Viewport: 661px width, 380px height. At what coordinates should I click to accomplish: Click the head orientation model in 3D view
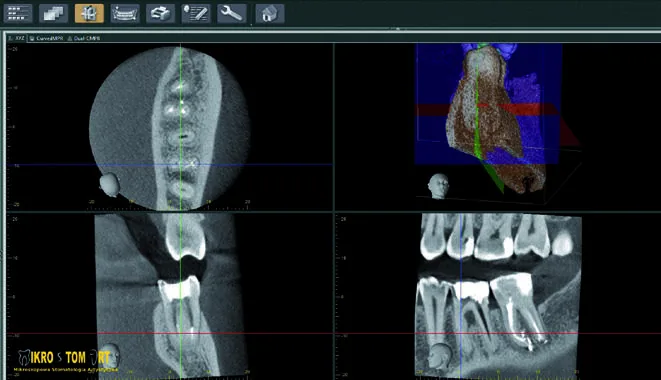pos(438,186)
